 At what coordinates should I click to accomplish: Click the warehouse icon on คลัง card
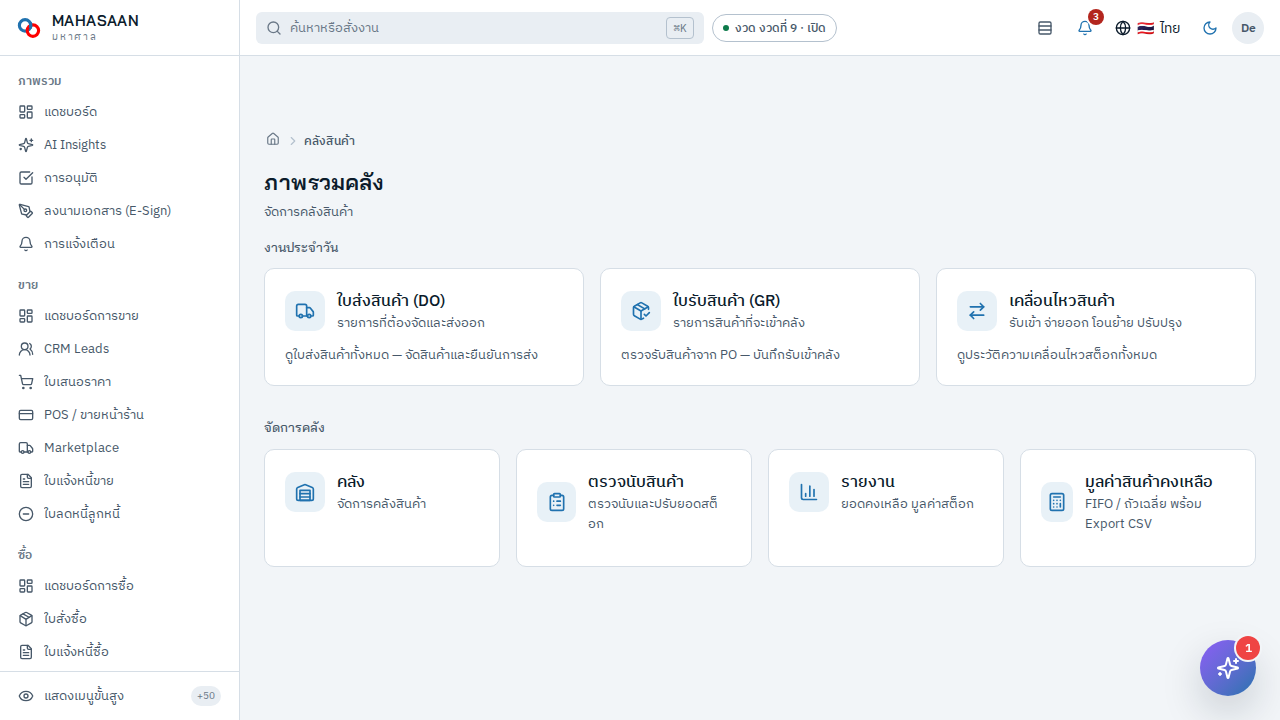tap(305, 492)
